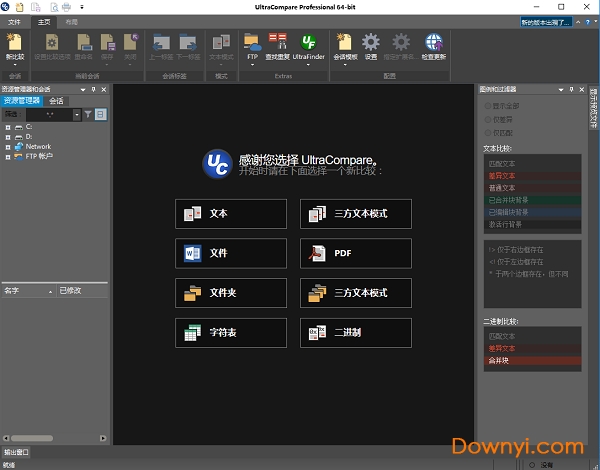Start a PDF compare
The height and width of the screenshot is (470, 600).
pos(356,253)
